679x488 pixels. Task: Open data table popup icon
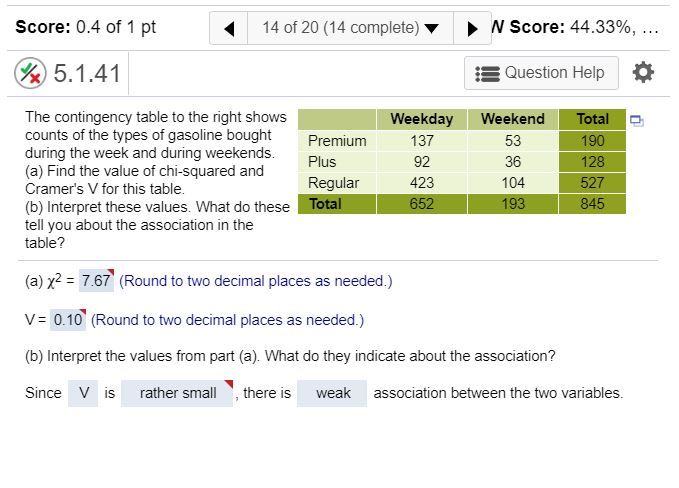tap(638, 120)
